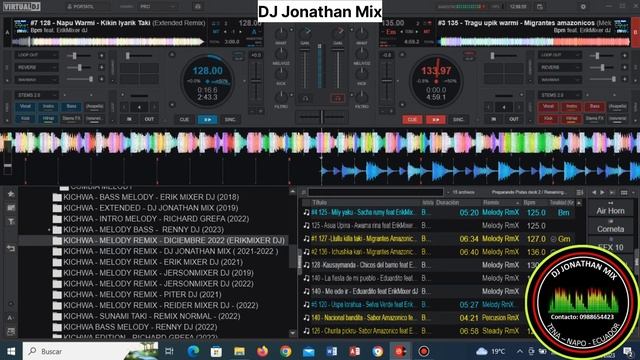Image resolution: width=640 pixels, height=360 pixels.
Task: Open Microsoft Word from the taskbar
Action: coord(331,351)
